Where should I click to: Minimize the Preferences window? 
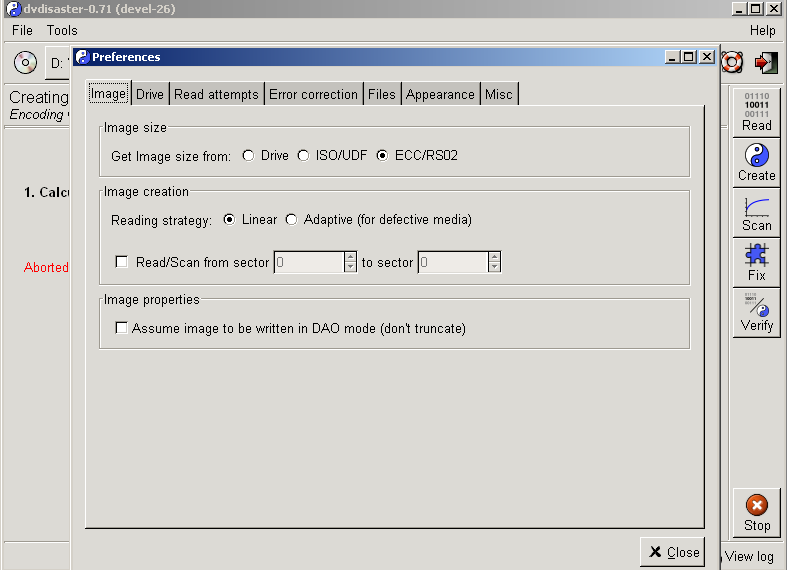click(x=672, y=57)
